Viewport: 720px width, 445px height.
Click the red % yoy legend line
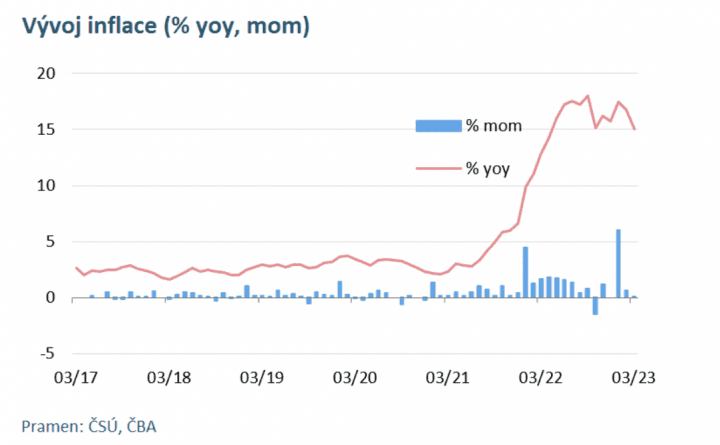(439, 169)
